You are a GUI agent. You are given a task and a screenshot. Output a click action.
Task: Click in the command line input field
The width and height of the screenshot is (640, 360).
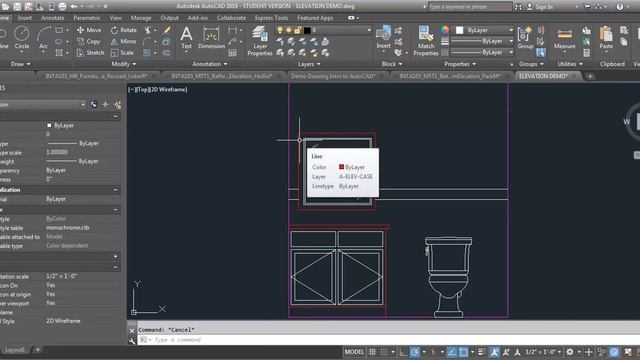click(389, 340)
